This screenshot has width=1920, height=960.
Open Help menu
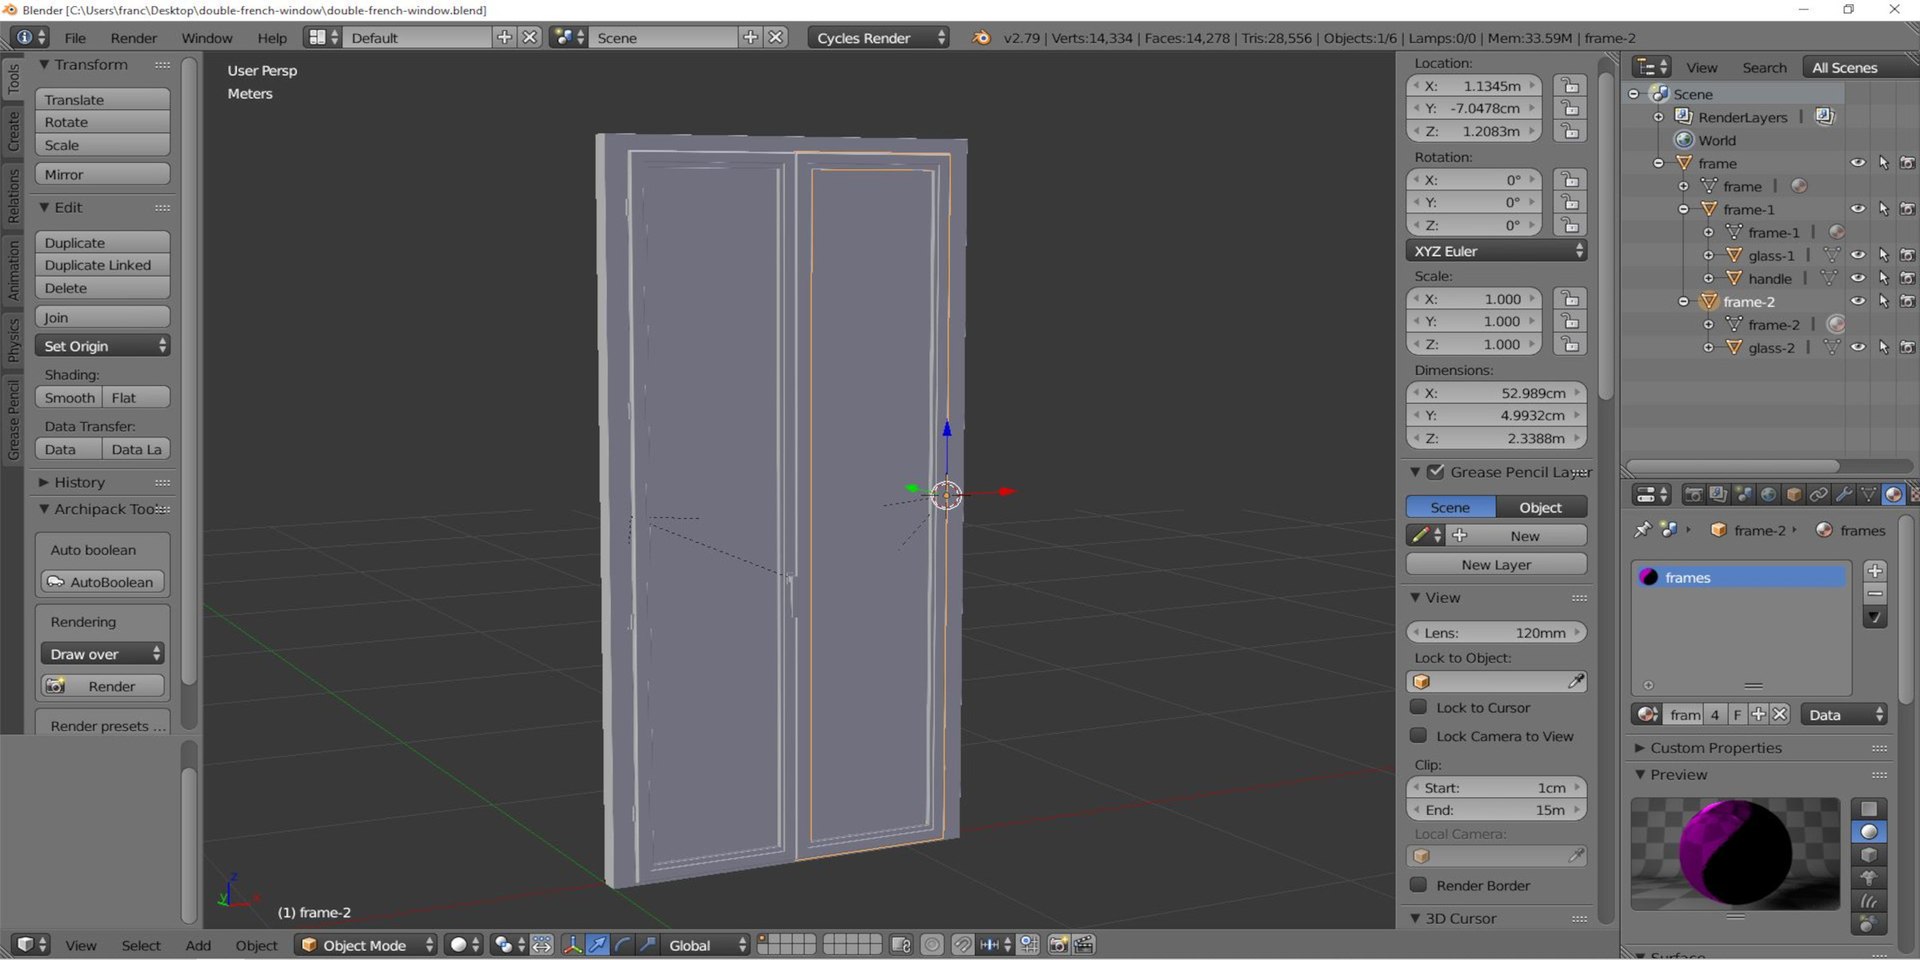(272, 38)
